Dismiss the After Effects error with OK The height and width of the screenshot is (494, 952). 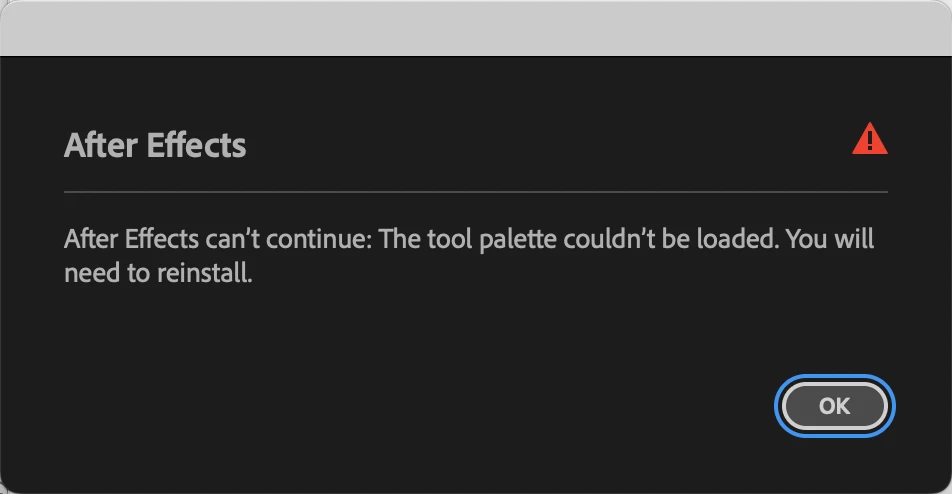pos(834,406)
